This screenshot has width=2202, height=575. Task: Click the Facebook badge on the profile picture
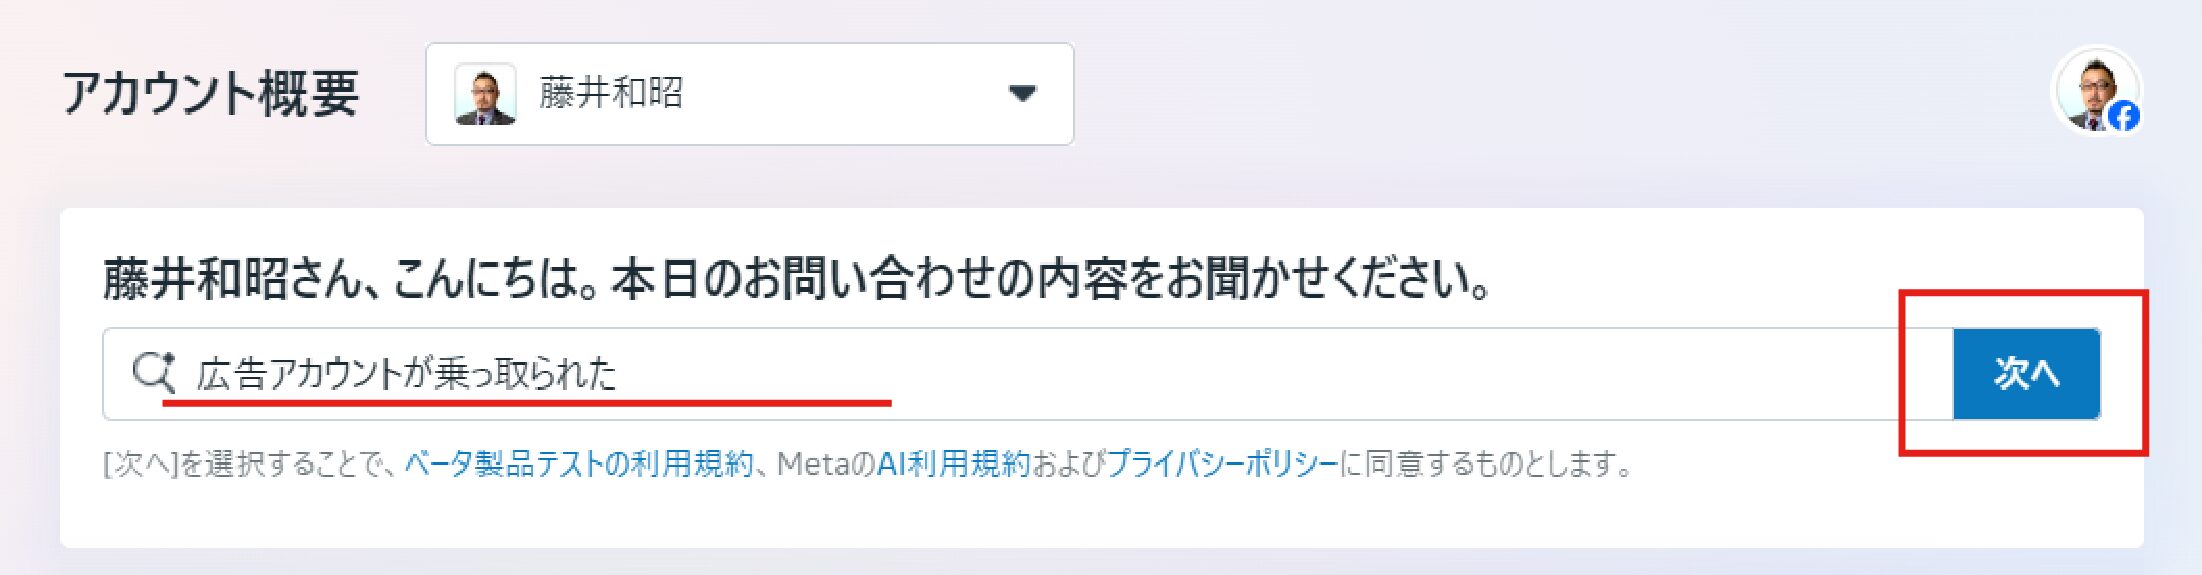tap(2124, 116)
